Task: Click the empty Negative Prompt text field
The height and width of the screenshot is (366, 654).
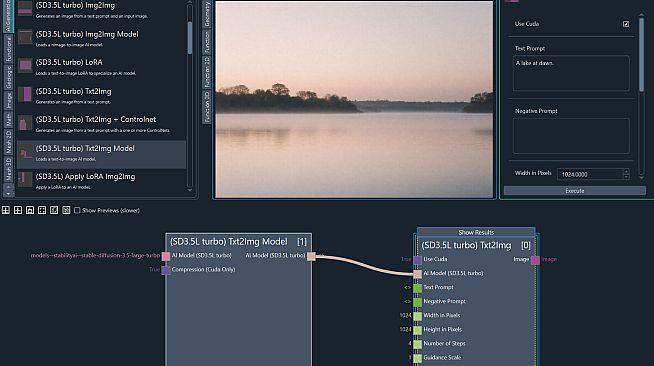Action: click(x=571, y=136)
